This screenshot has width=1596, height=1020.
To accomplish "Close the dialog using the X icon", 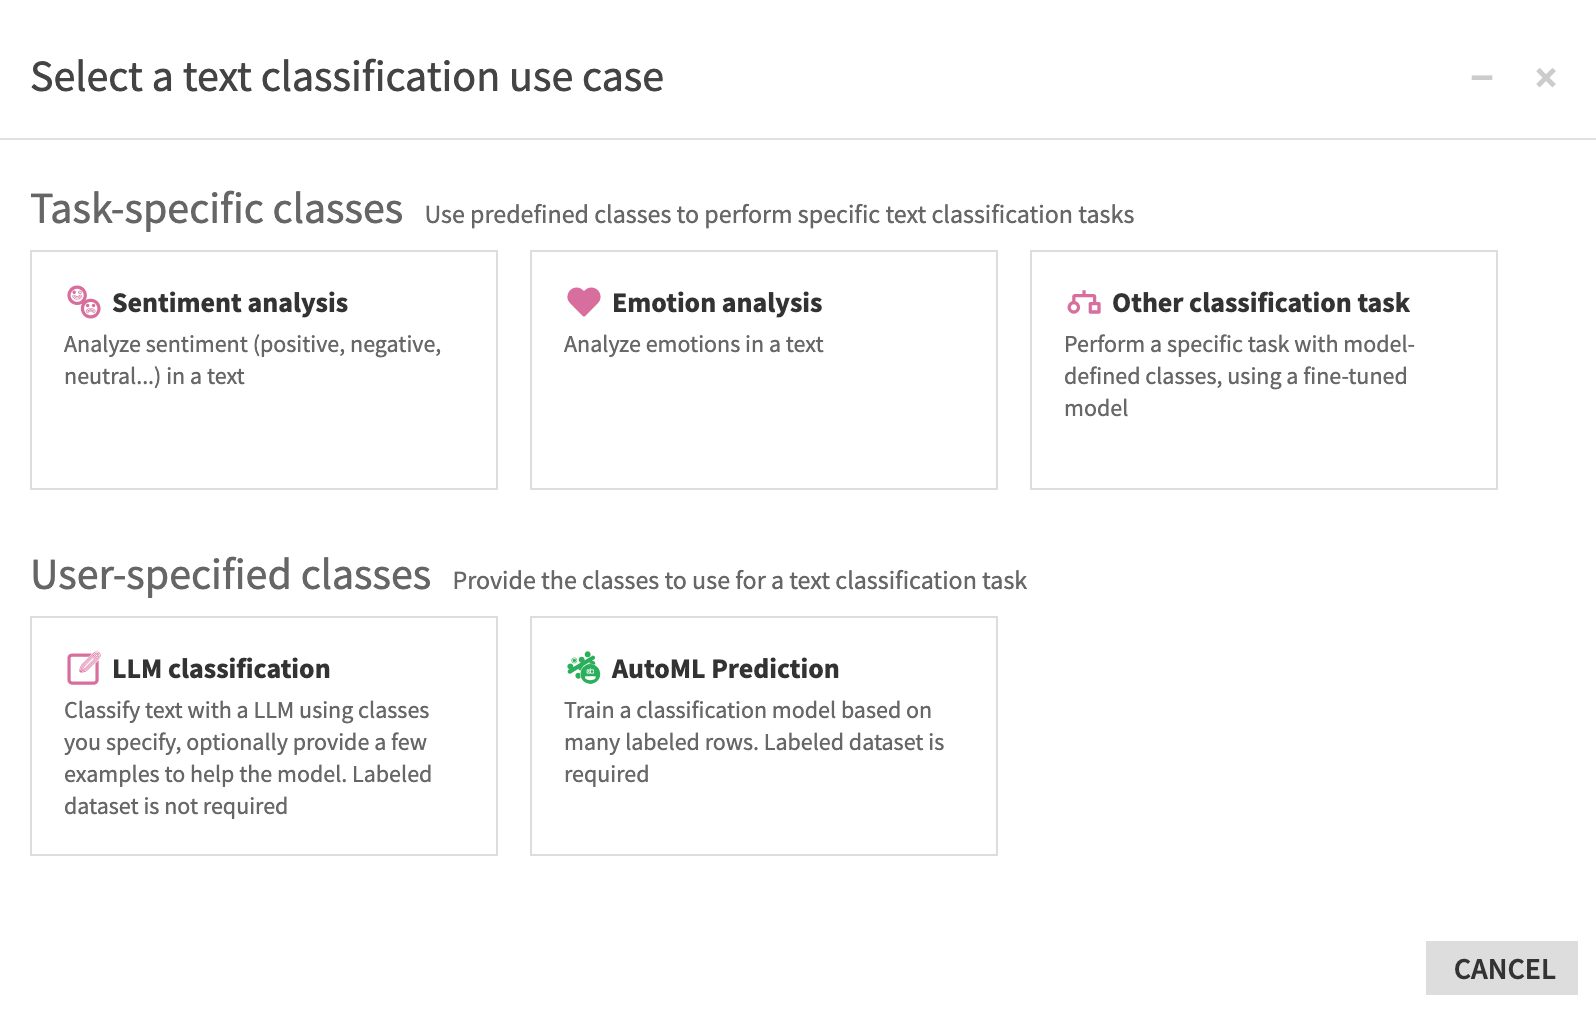I will click(1545, 77).
